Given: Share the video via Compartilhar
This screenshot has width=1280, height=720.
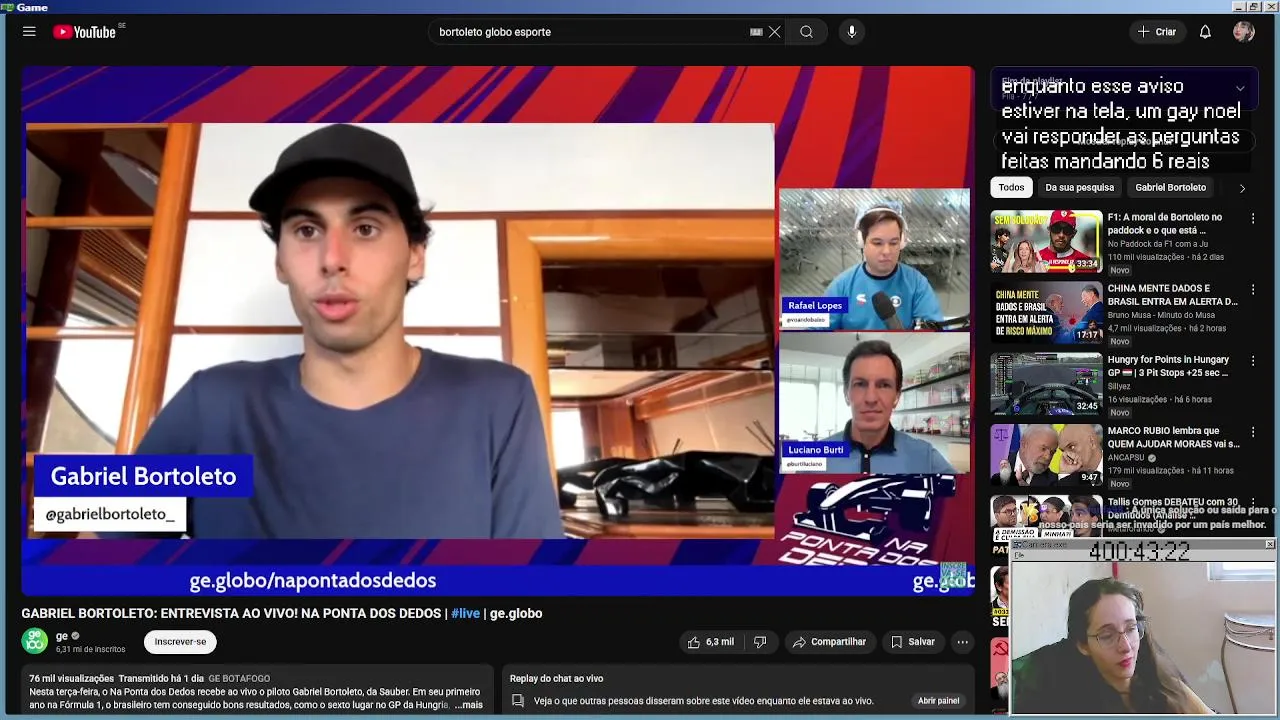Looking at the screenshot, I should coord(829,642).
